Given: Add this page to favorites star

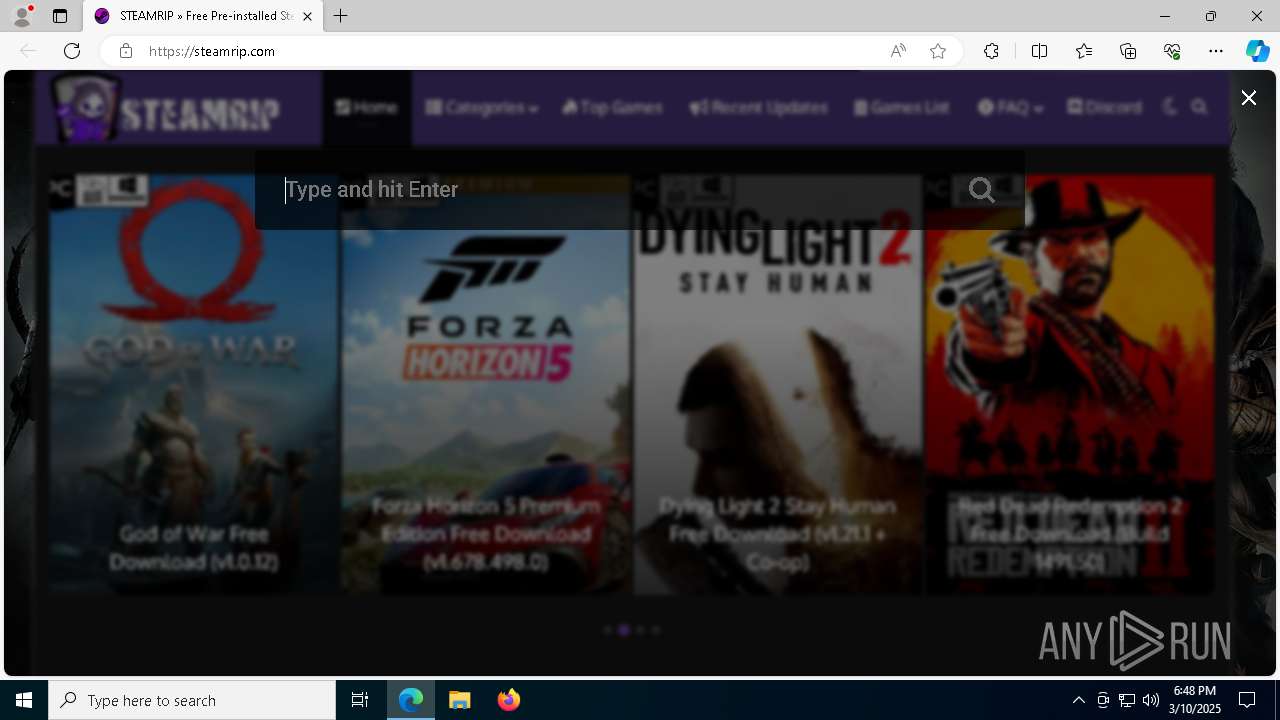Looking at the screenshot, I should (938, 51).
